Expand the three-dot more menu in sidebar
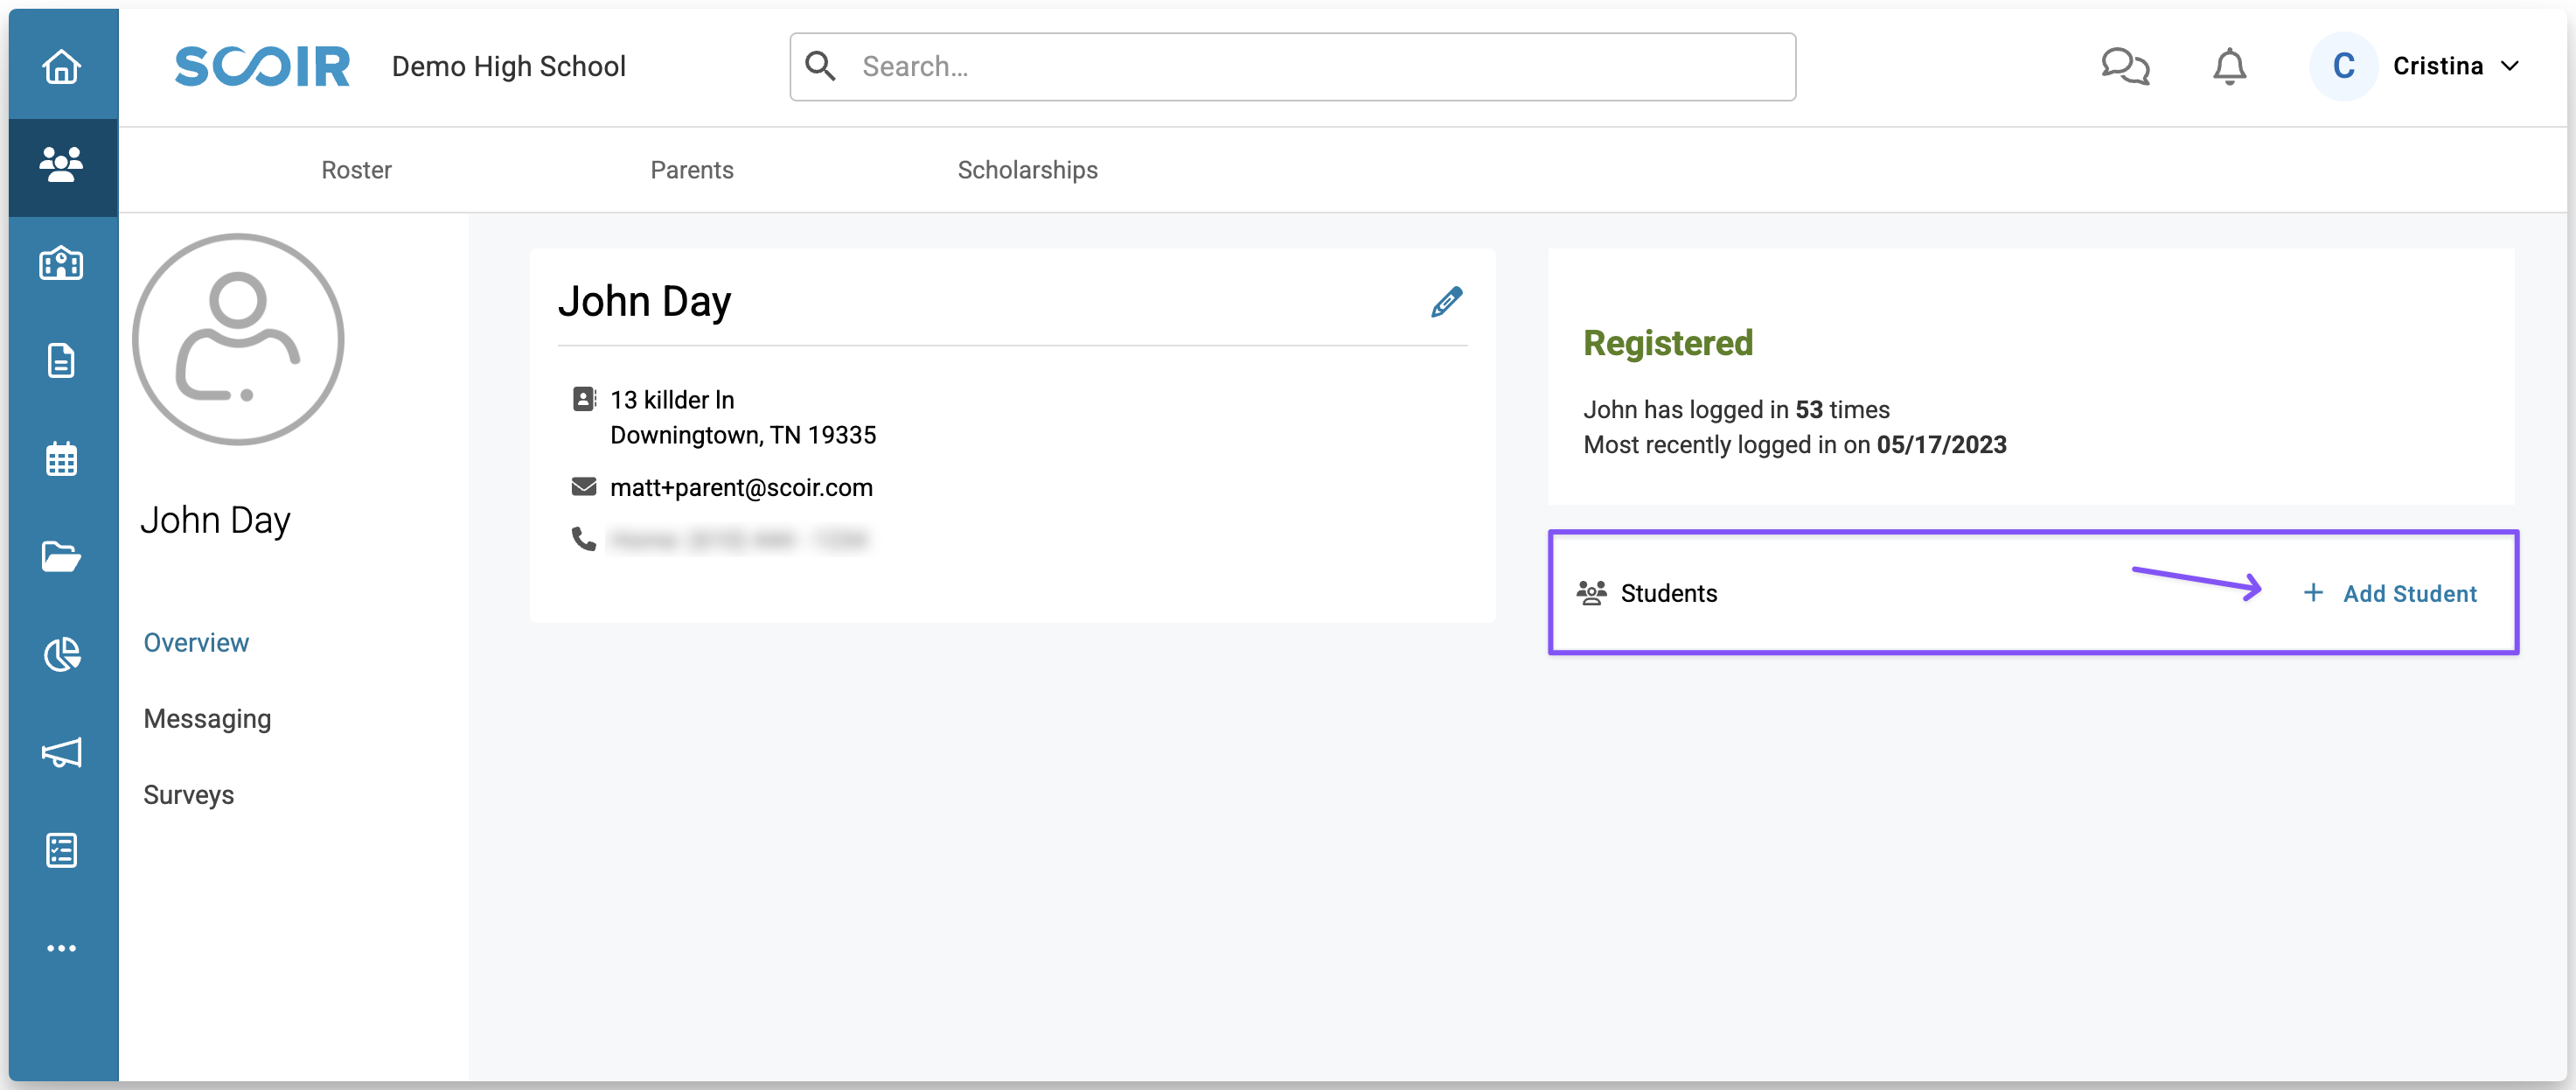Screen dimensions: 2576x1090 coord(61,948)
